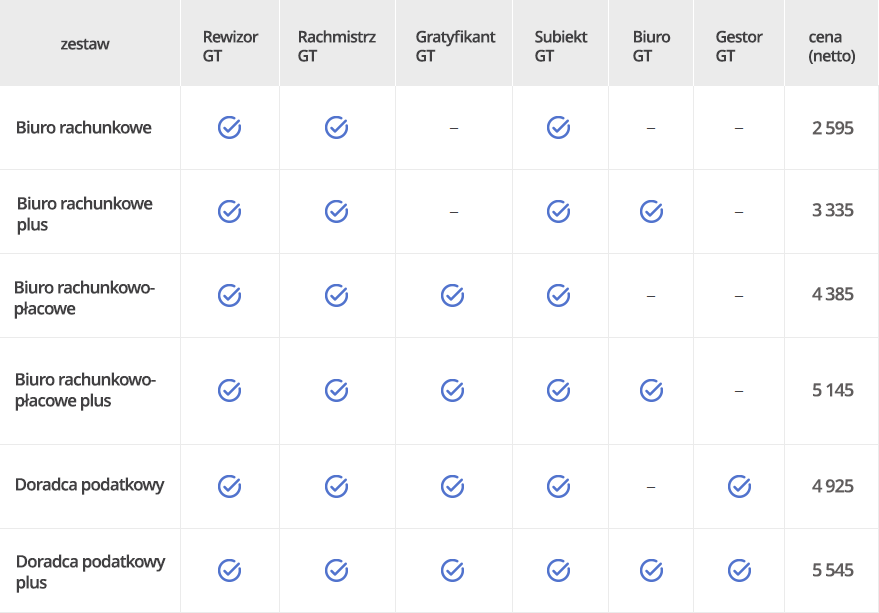Click Biuro GT checkmark for Biuro rachunkowo-płacowe plus

[x=651, y=390]
